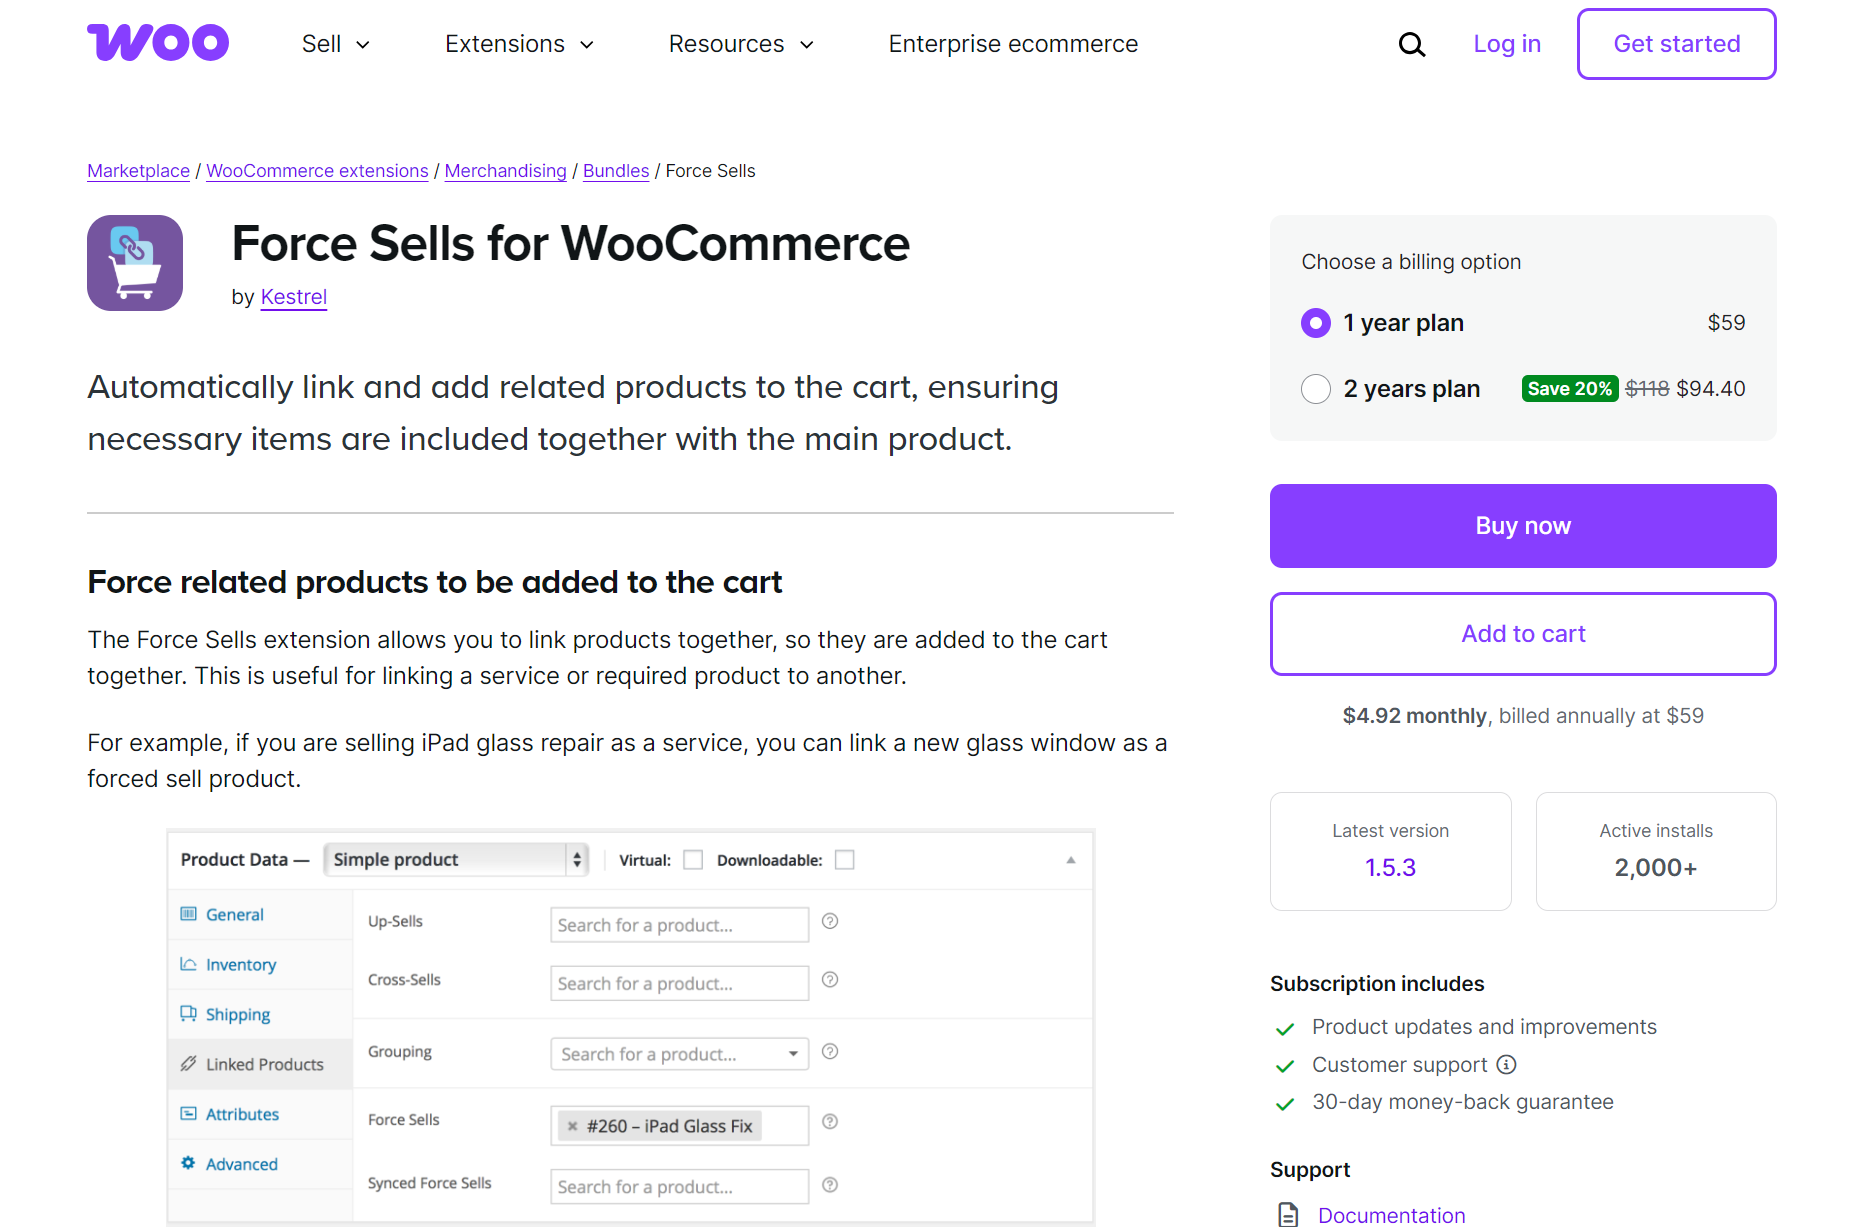The image size is (1864, 1227).
Task: Click the 2,000+ active installs value
Action: (x=1656, y=868)
